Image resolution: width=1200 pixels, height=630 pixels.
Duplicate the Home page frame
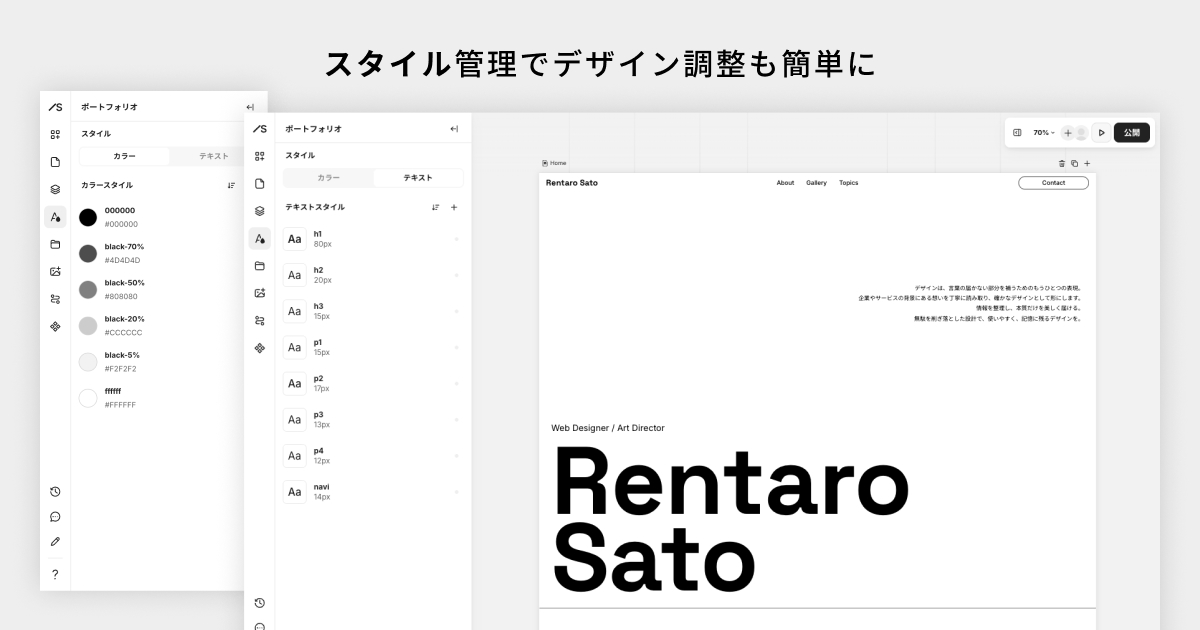(x=1075, y=163)
